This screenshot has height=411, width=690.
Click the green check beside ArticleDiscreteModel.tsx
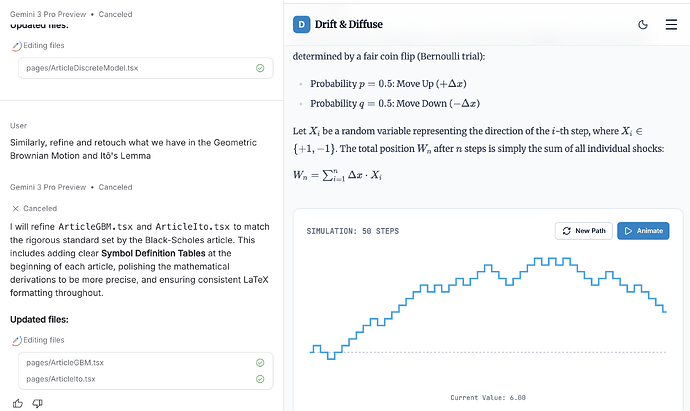260,68
